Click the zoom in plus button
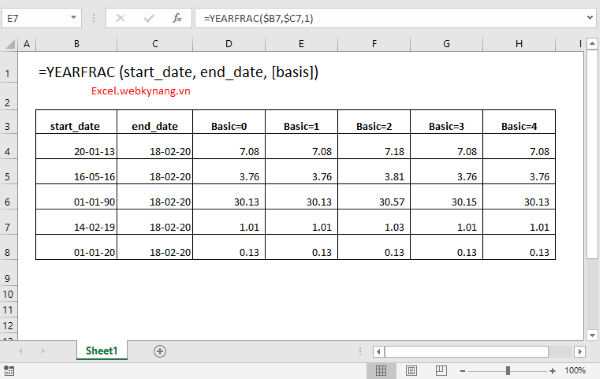Screen dimensions: 600x379 pos(552,371)
